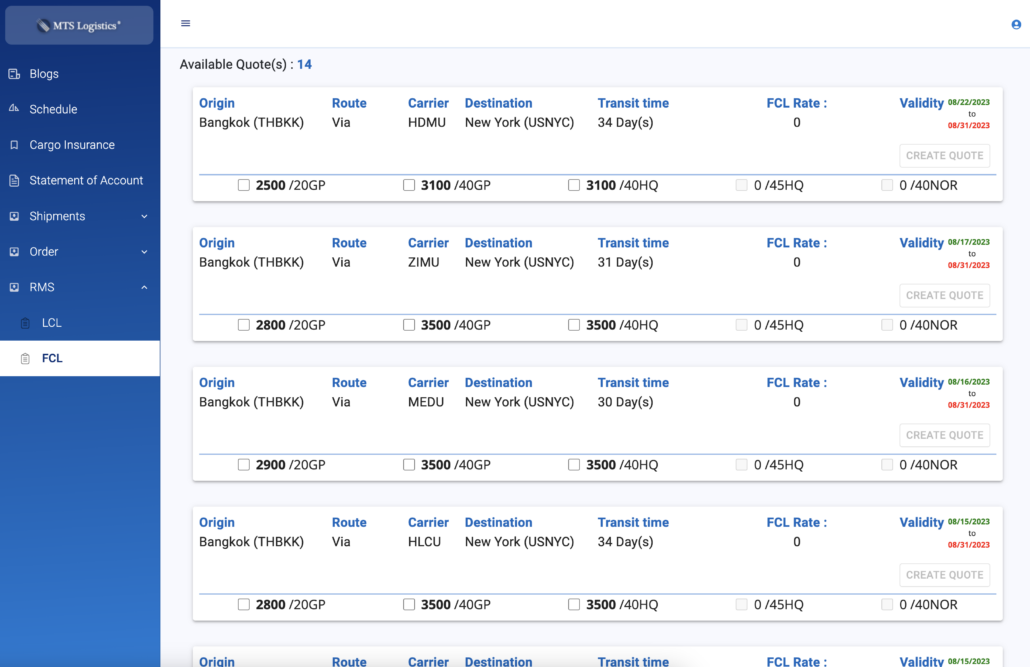Expand the Shipments menu chevron
The width and height of the screenshot is (1030, 667).
(x=144, y=216)
